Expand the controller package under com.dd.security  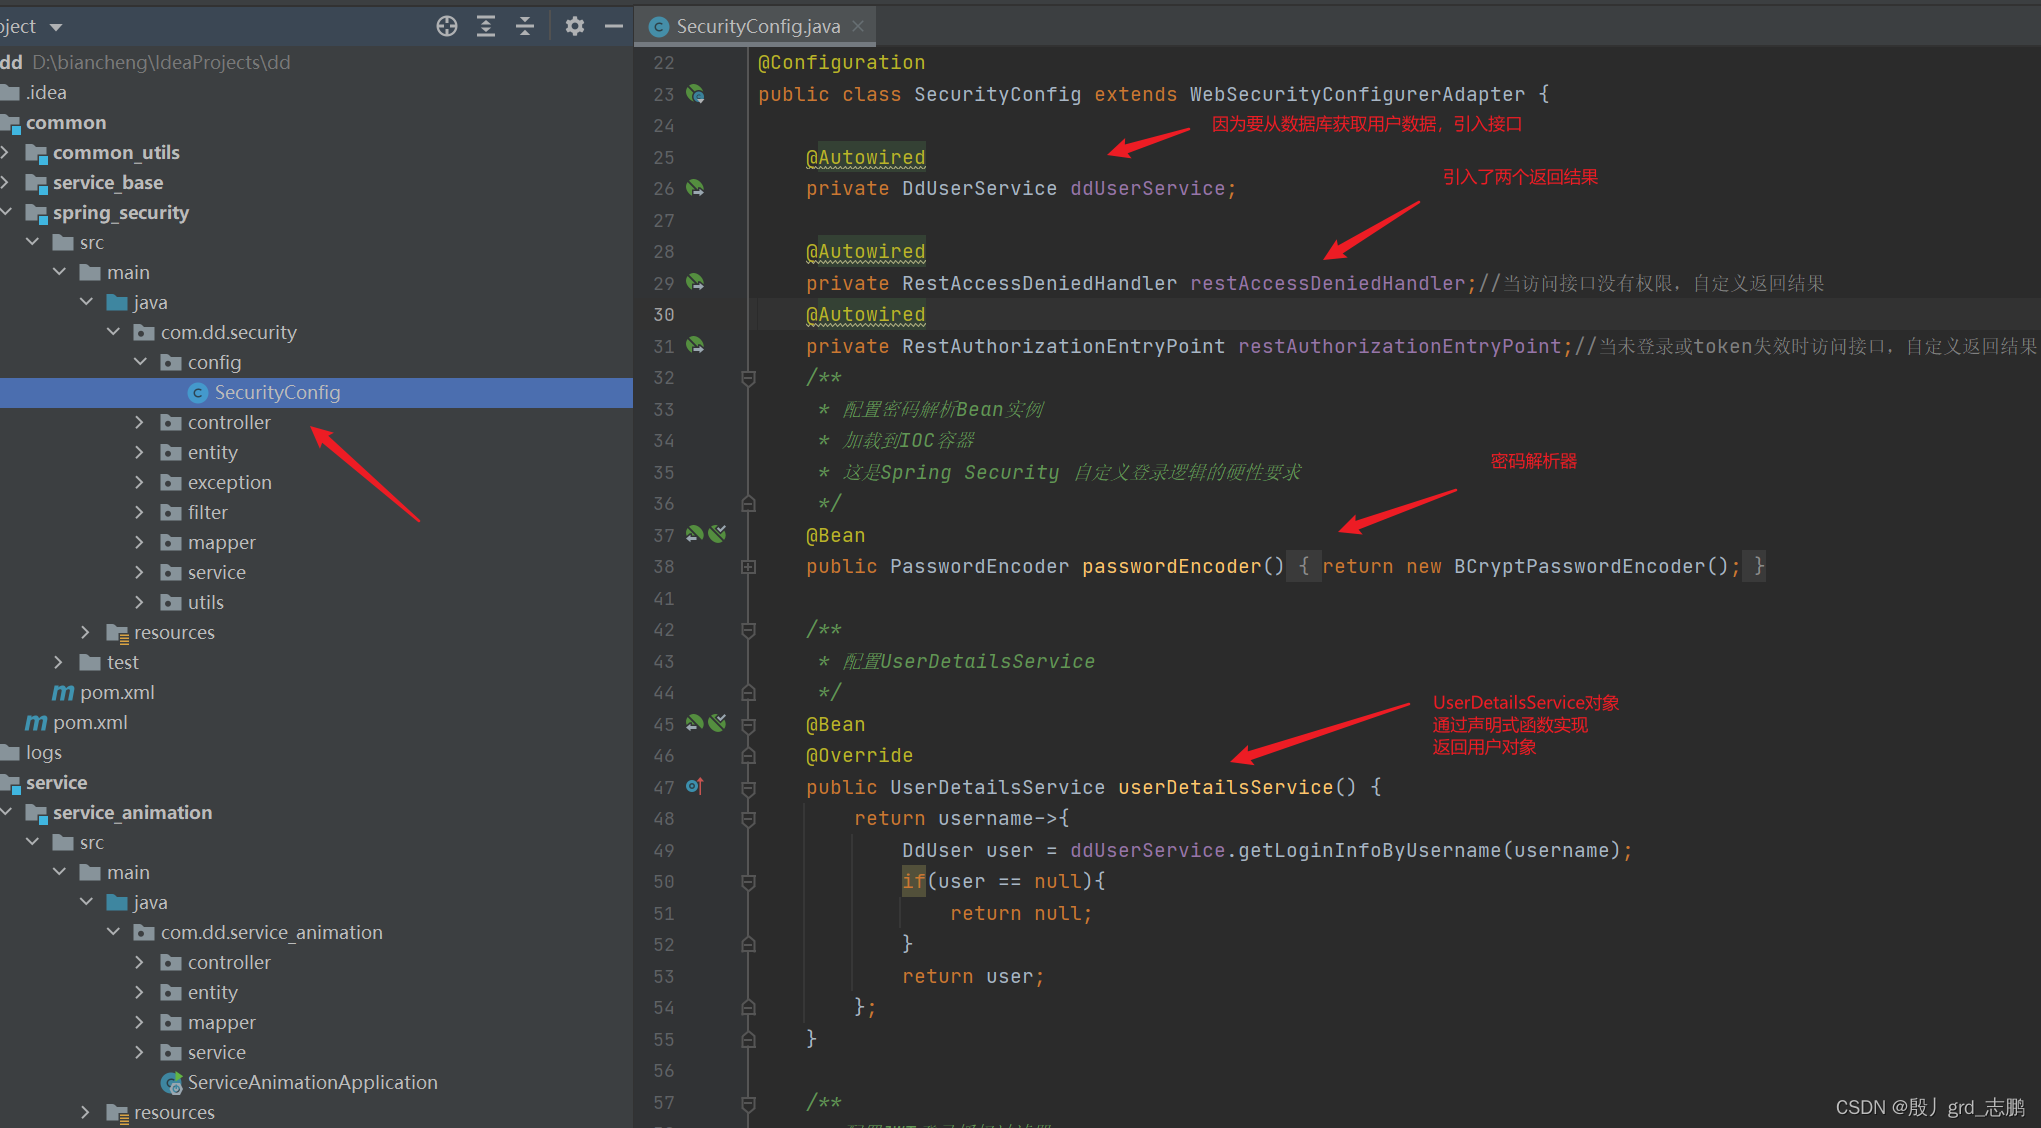[139, 422]
